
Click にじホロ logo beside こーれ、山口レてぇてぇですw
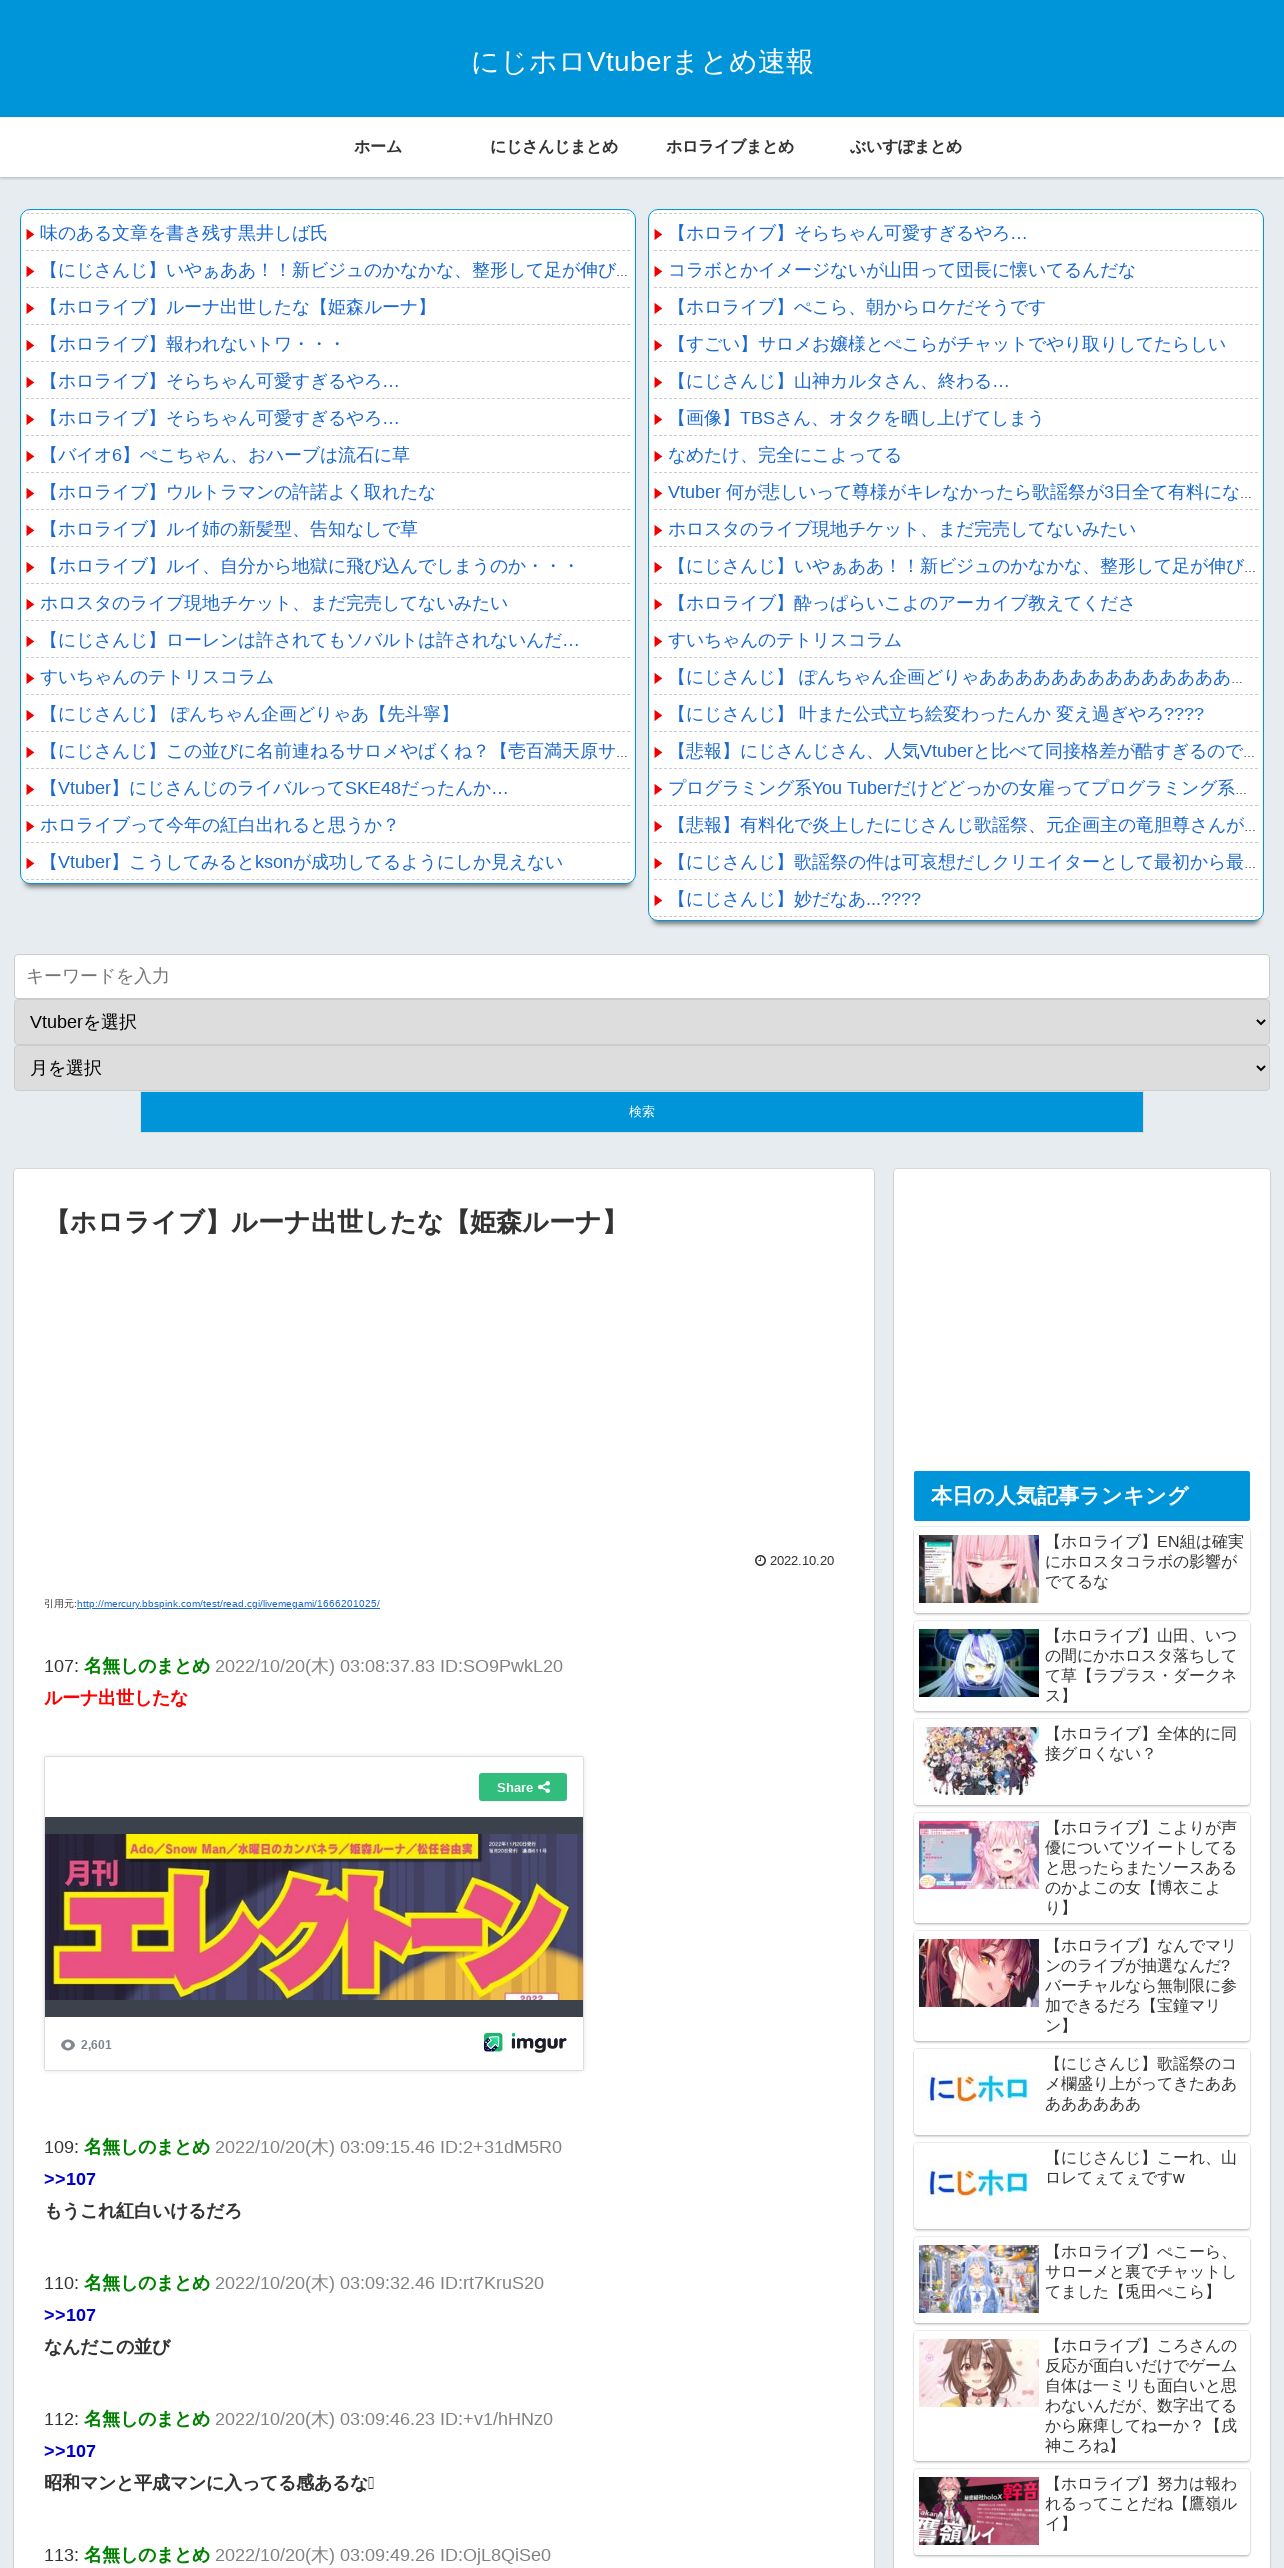(979, 2182)
